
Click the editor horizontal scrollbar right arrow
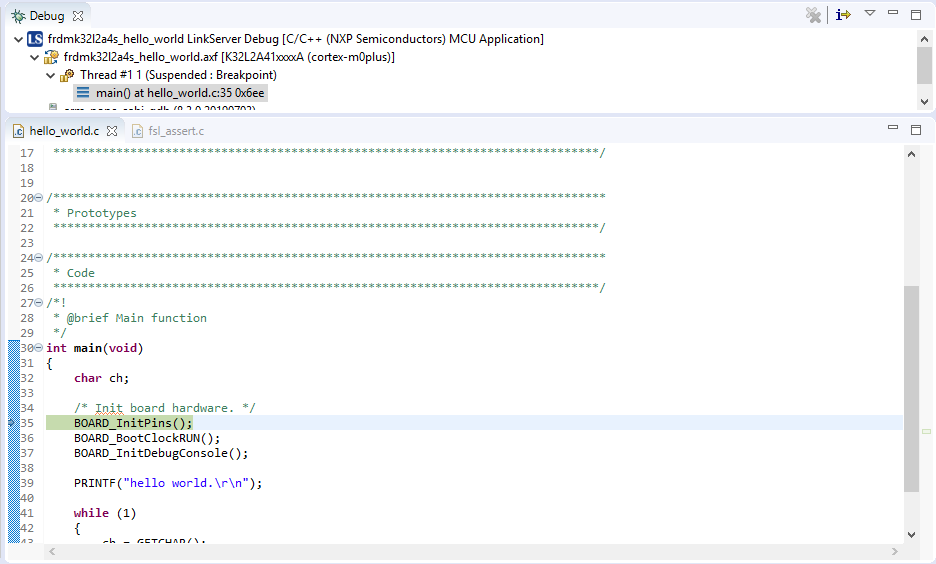[893, 552]
